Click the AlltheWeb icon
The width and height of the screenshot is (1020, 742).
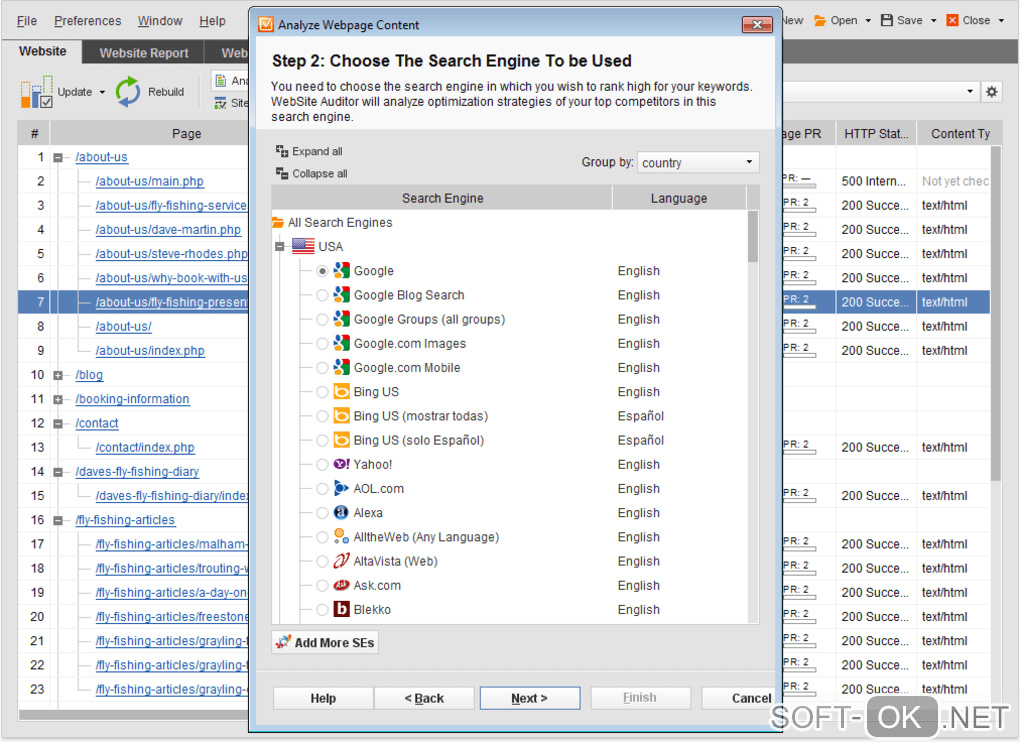coord(342,537)
